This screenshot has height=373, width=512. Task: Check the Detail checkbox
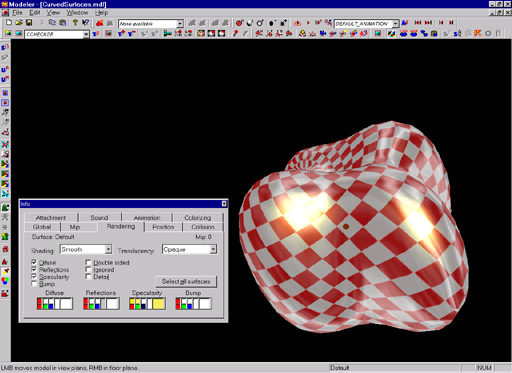88,277
